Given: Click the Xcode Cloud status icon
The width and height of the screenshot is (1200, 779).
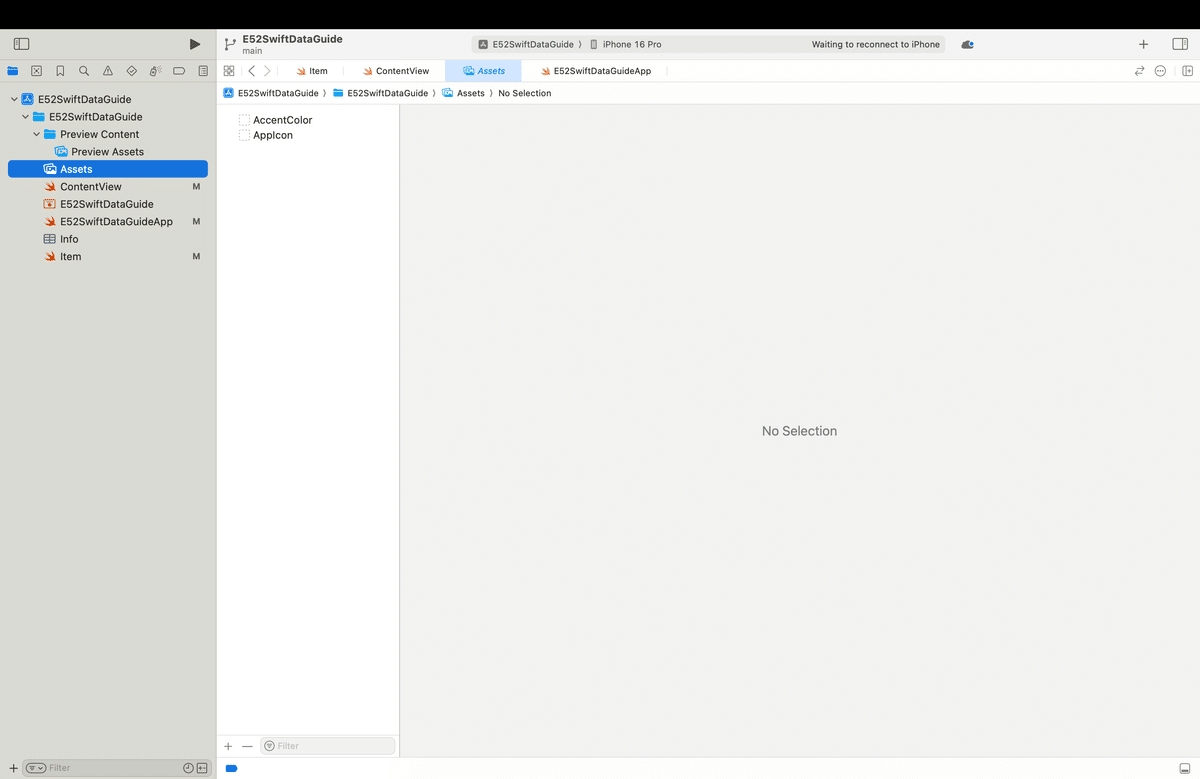Looking at the screenshot, I should (967, 44).
